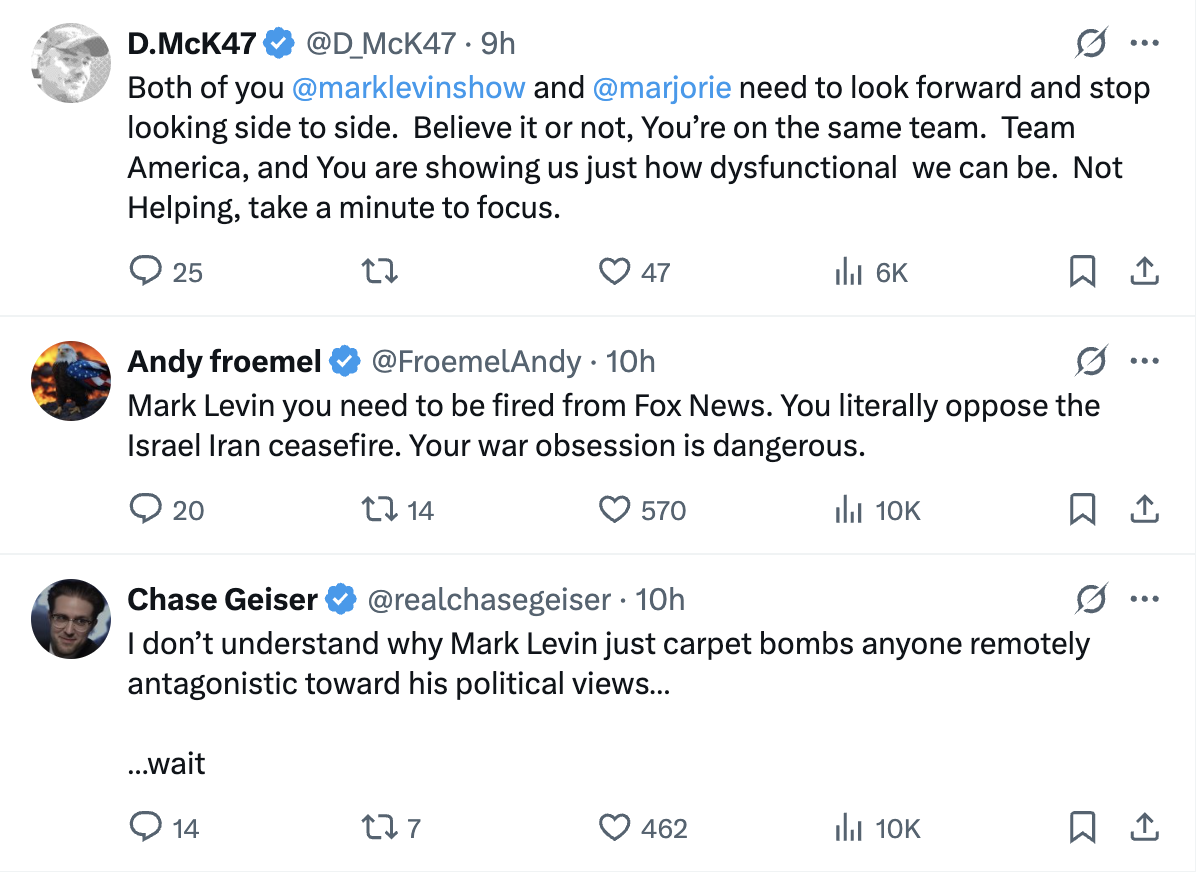
Task: Open more options on D.McK47's post
Action: 1144,43
